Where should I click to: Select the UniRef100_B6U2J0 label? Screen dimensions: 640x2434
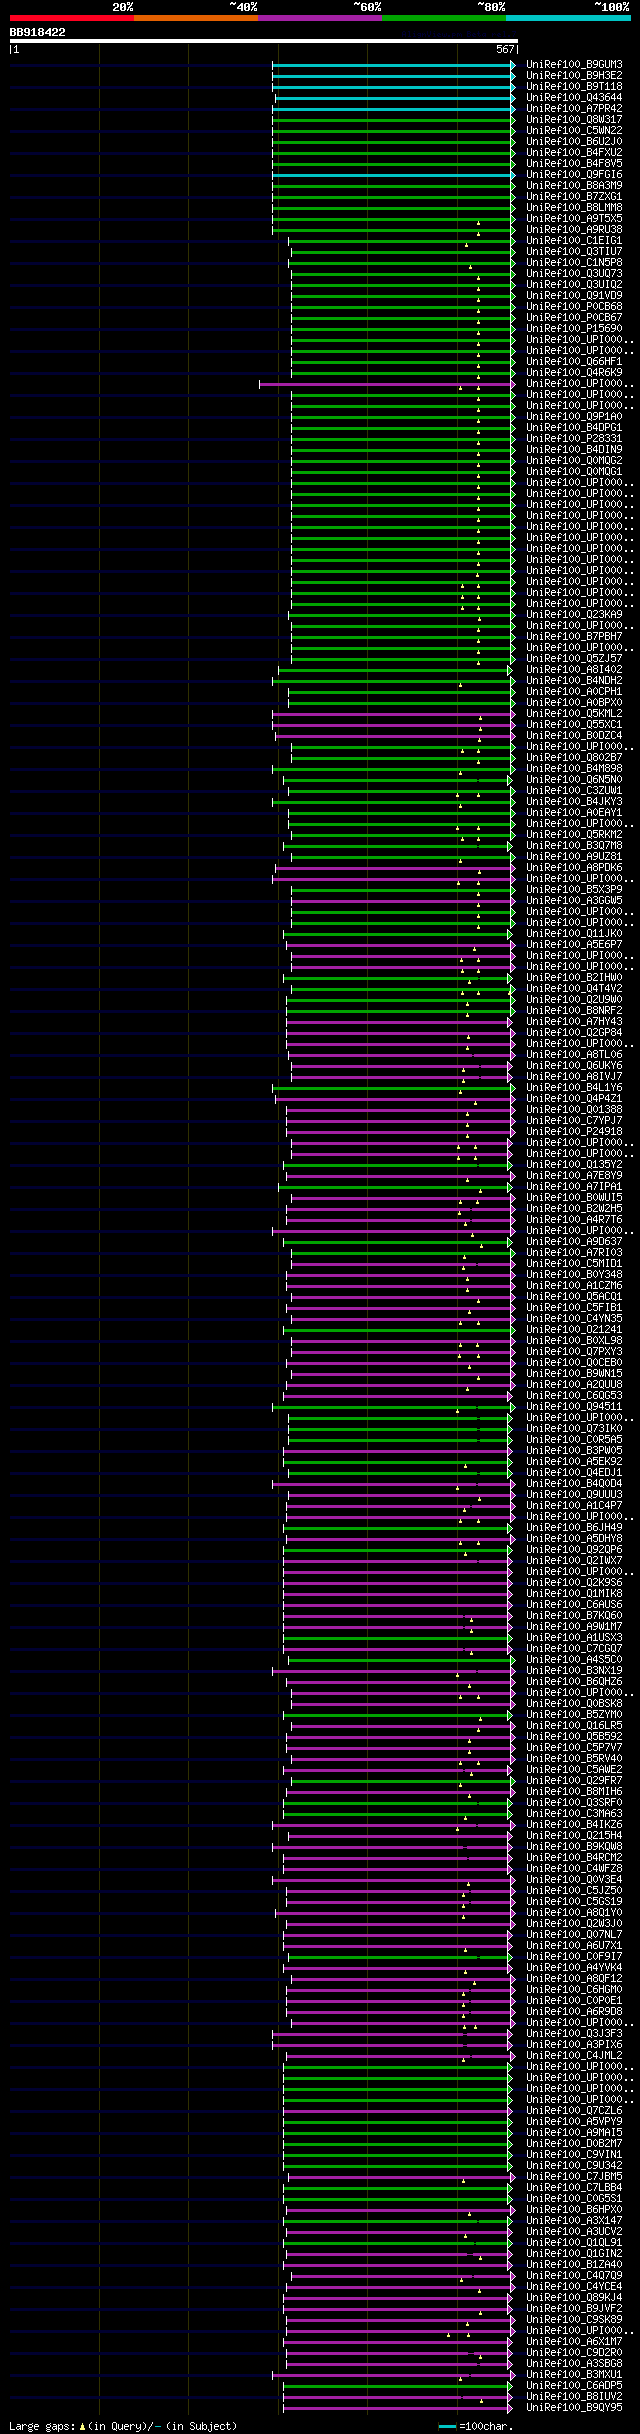point(574,142)
